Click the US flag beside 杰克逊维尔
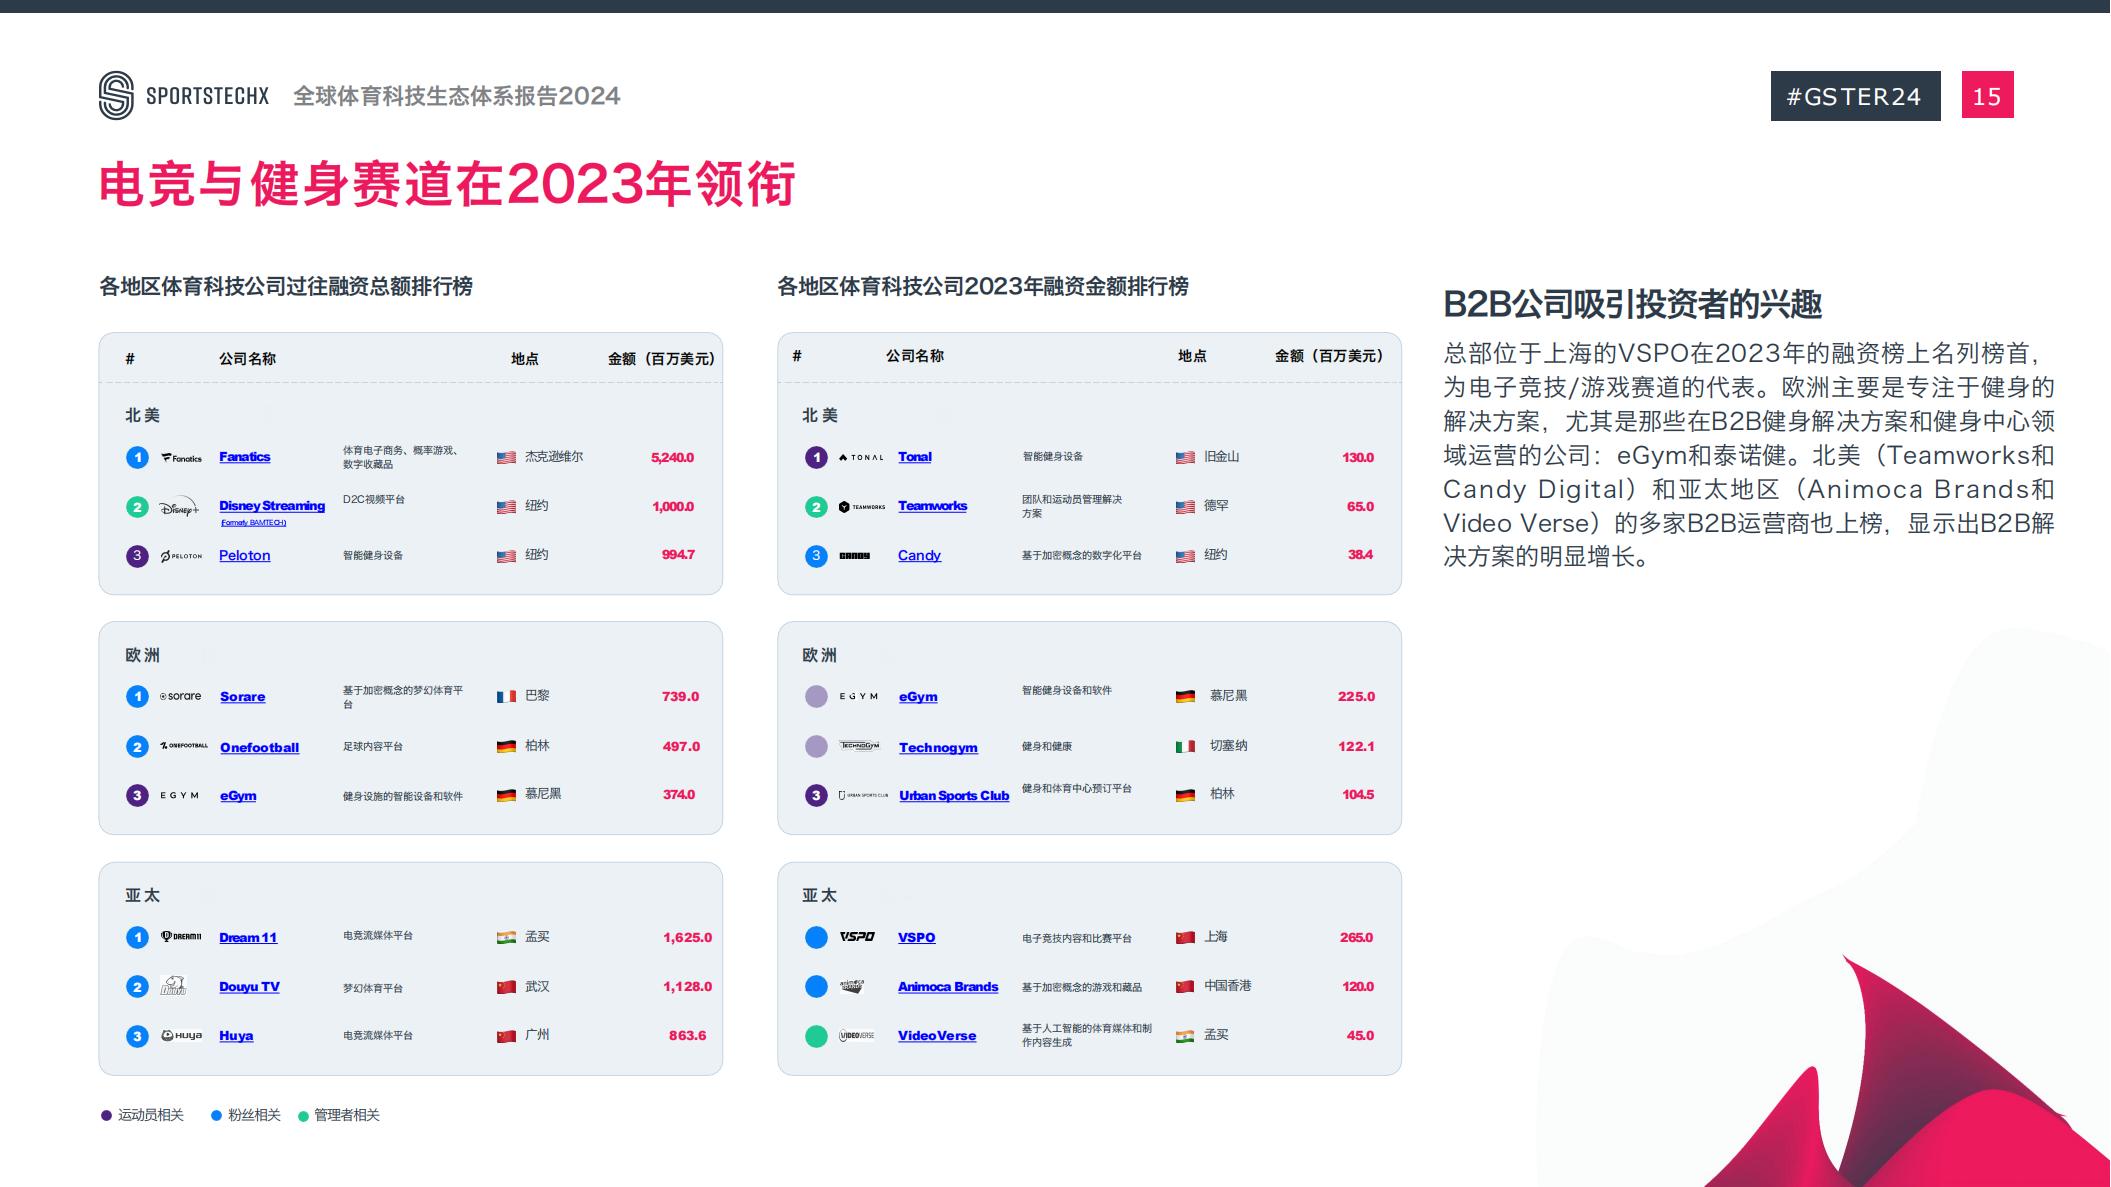2111x1187 pixels. [507, 458]
